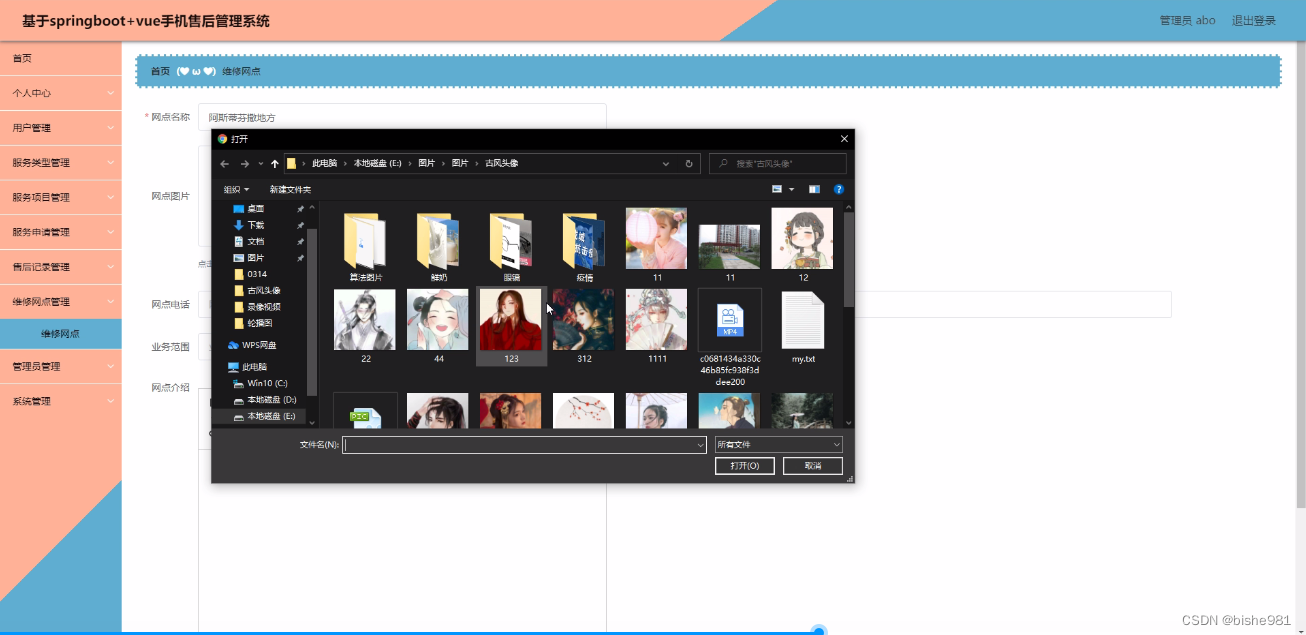Viewport: 1306px width, 635px height.
Task: Select WPS网盘 cloud entry in the navigation pane
Action: tap(258, 344)
